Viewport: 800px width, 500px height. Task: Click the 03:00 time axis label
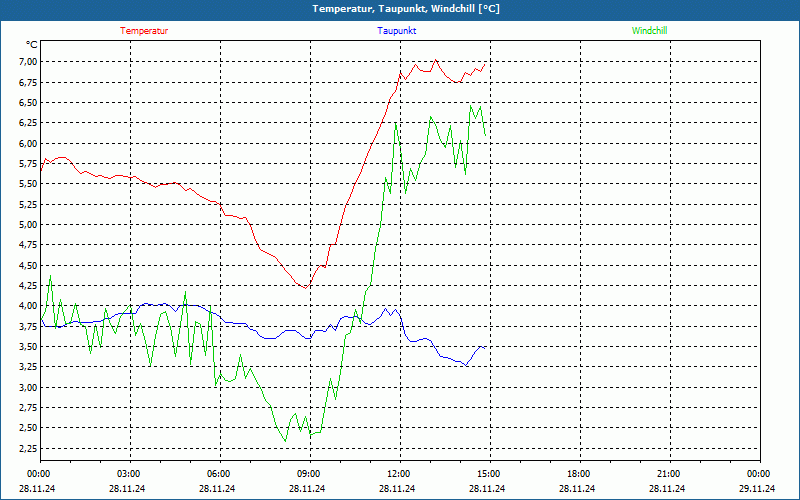click(x=129, y=474)
